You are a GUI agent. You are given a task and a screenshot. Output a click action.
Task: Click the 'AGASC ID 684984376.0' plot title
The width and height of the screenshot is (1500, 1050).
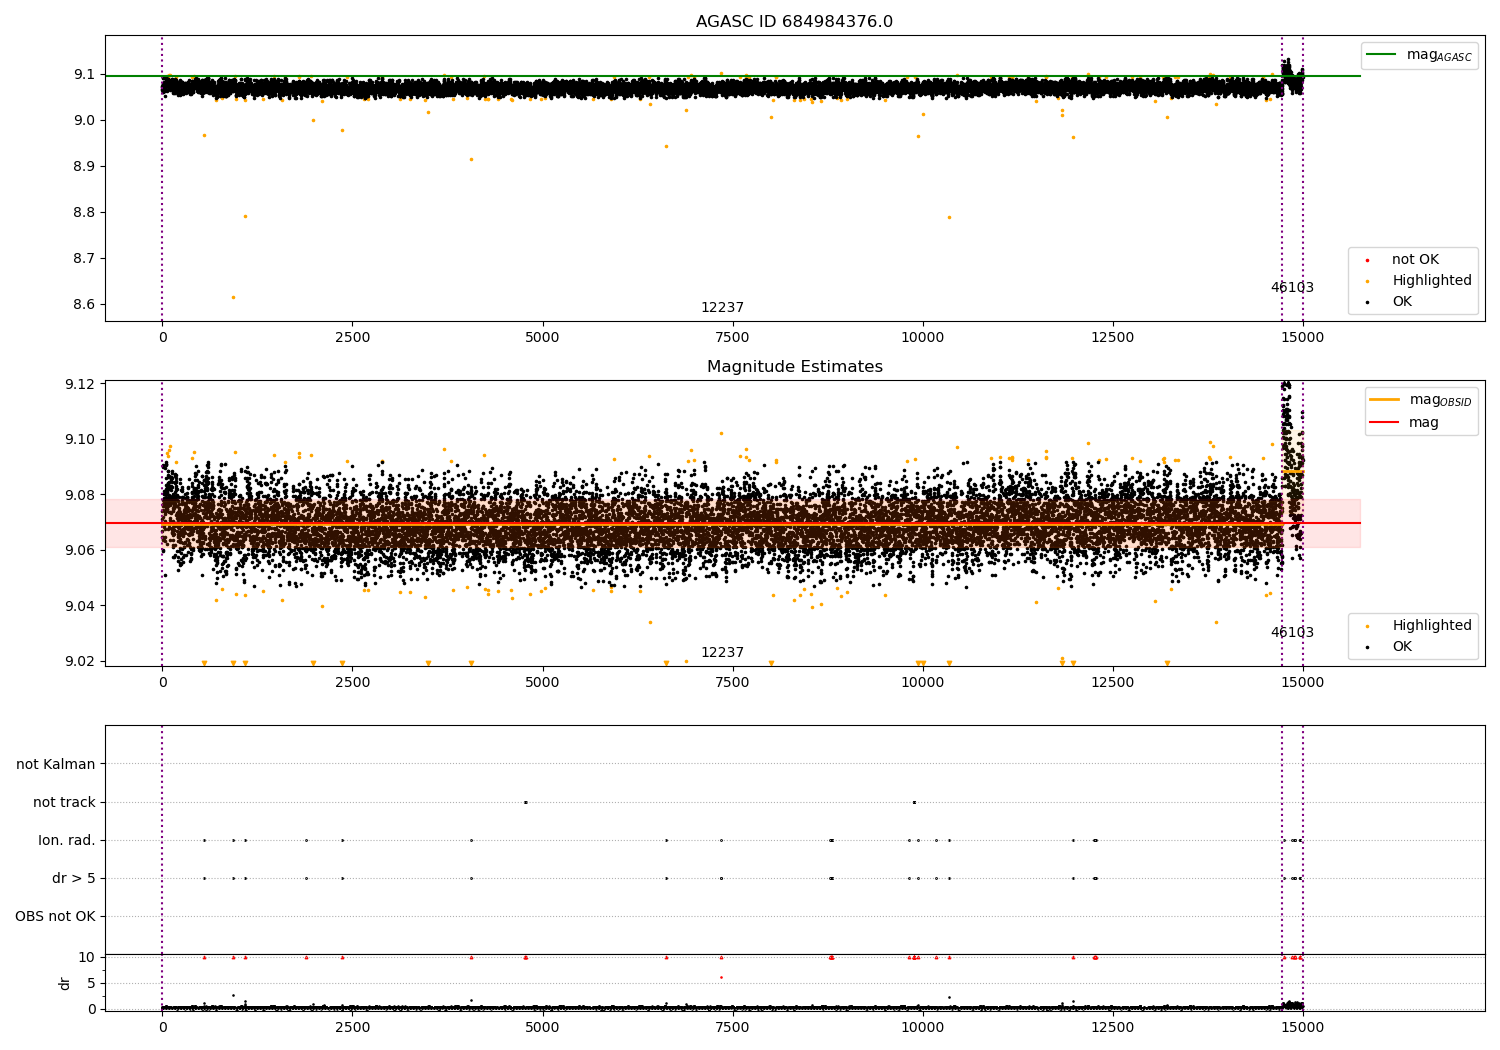(794, 22)
